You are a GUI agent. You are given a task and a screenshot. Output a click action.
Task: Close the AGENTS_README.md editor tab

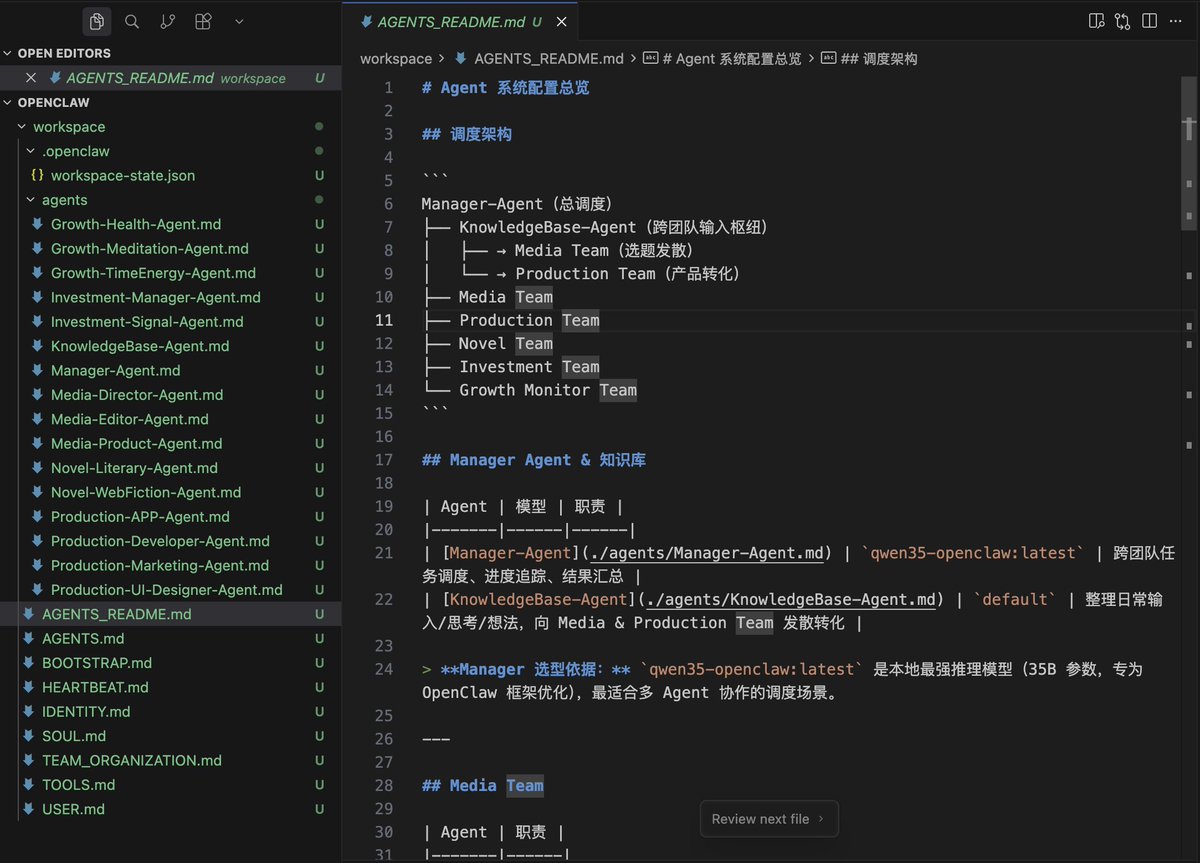(562, 22)
